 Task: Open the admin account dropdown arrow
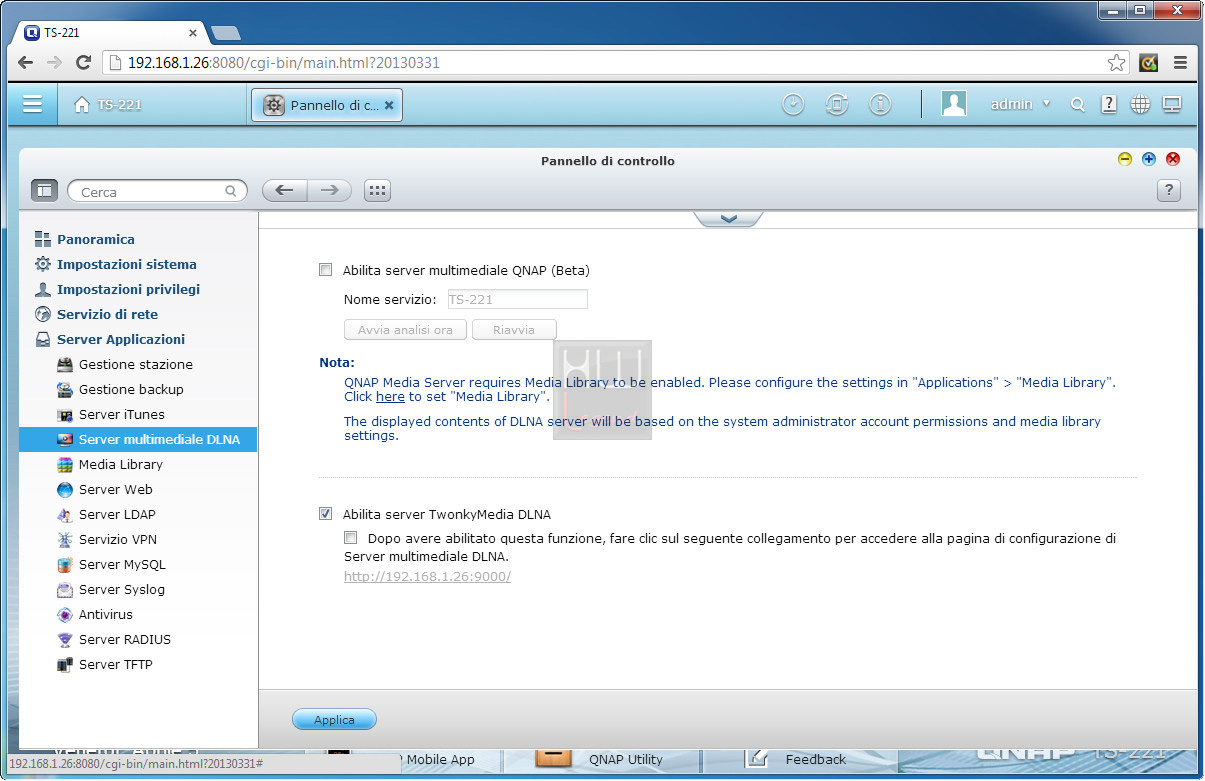click(x=1046, y=104)
